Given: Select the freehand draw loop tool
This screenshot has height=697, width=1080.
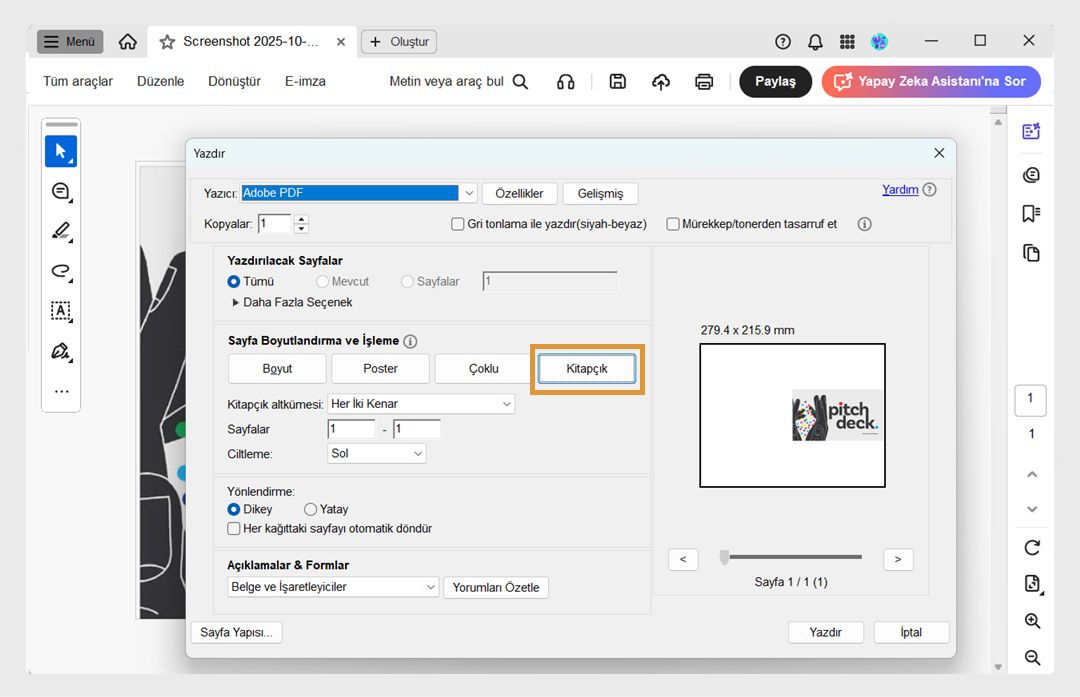Looking at the screenshot, I should (61, 271).
